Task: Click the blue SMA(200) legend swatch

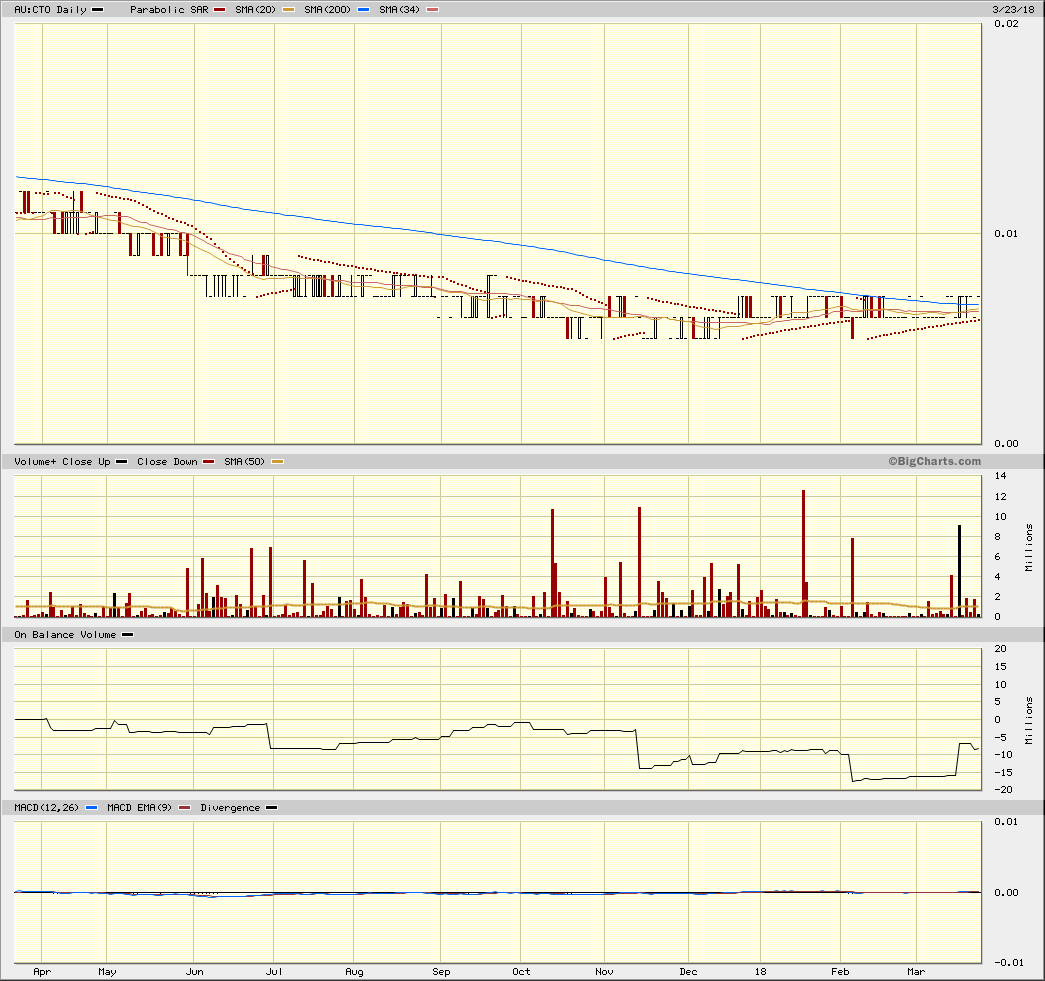Action: coord(363,10)
